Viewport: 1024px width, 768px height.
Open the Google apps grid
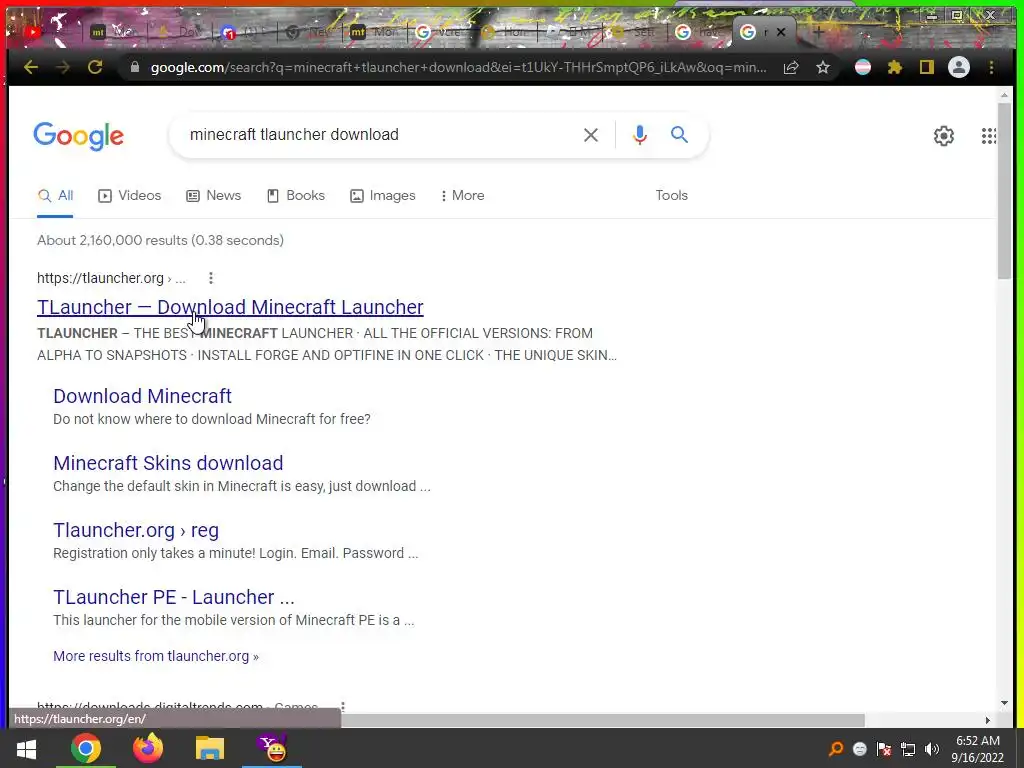989,136
